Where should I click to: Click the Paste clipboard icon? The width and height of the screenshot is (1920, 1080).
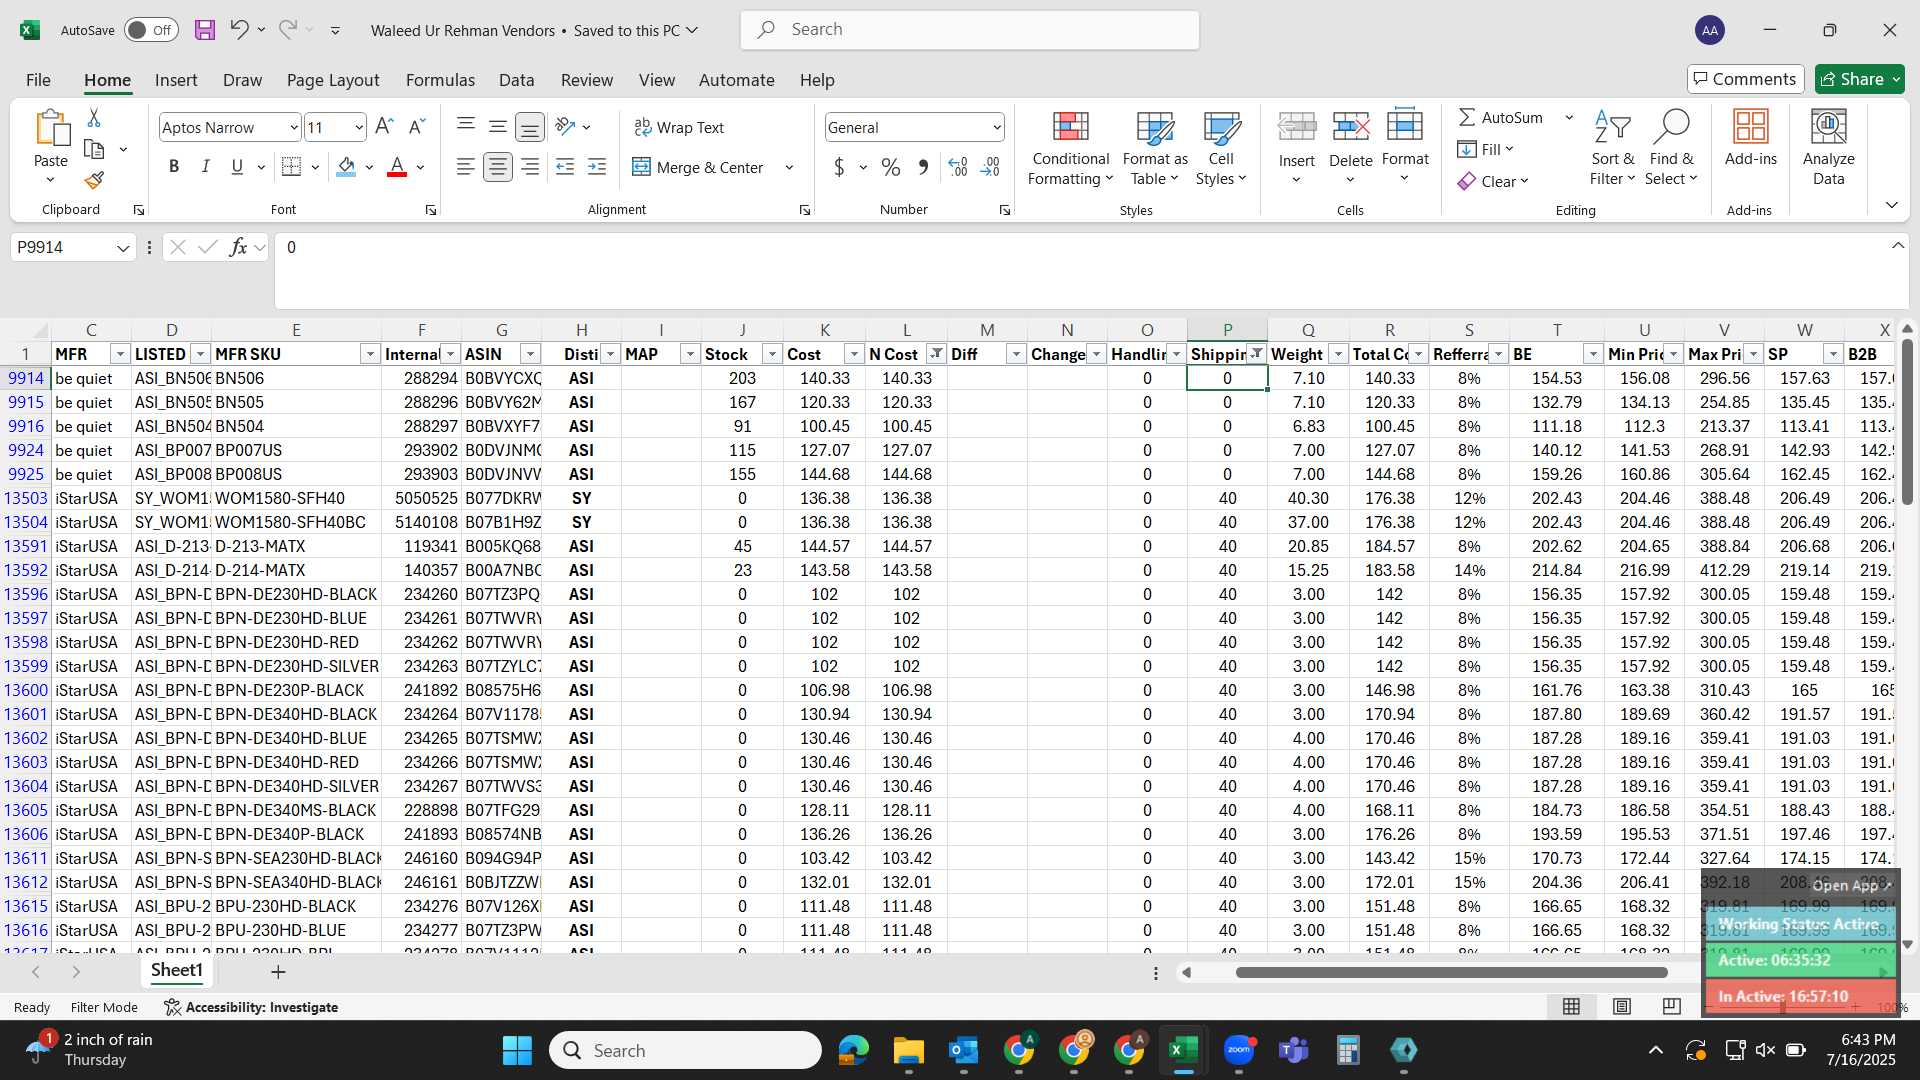pos(51,129)
